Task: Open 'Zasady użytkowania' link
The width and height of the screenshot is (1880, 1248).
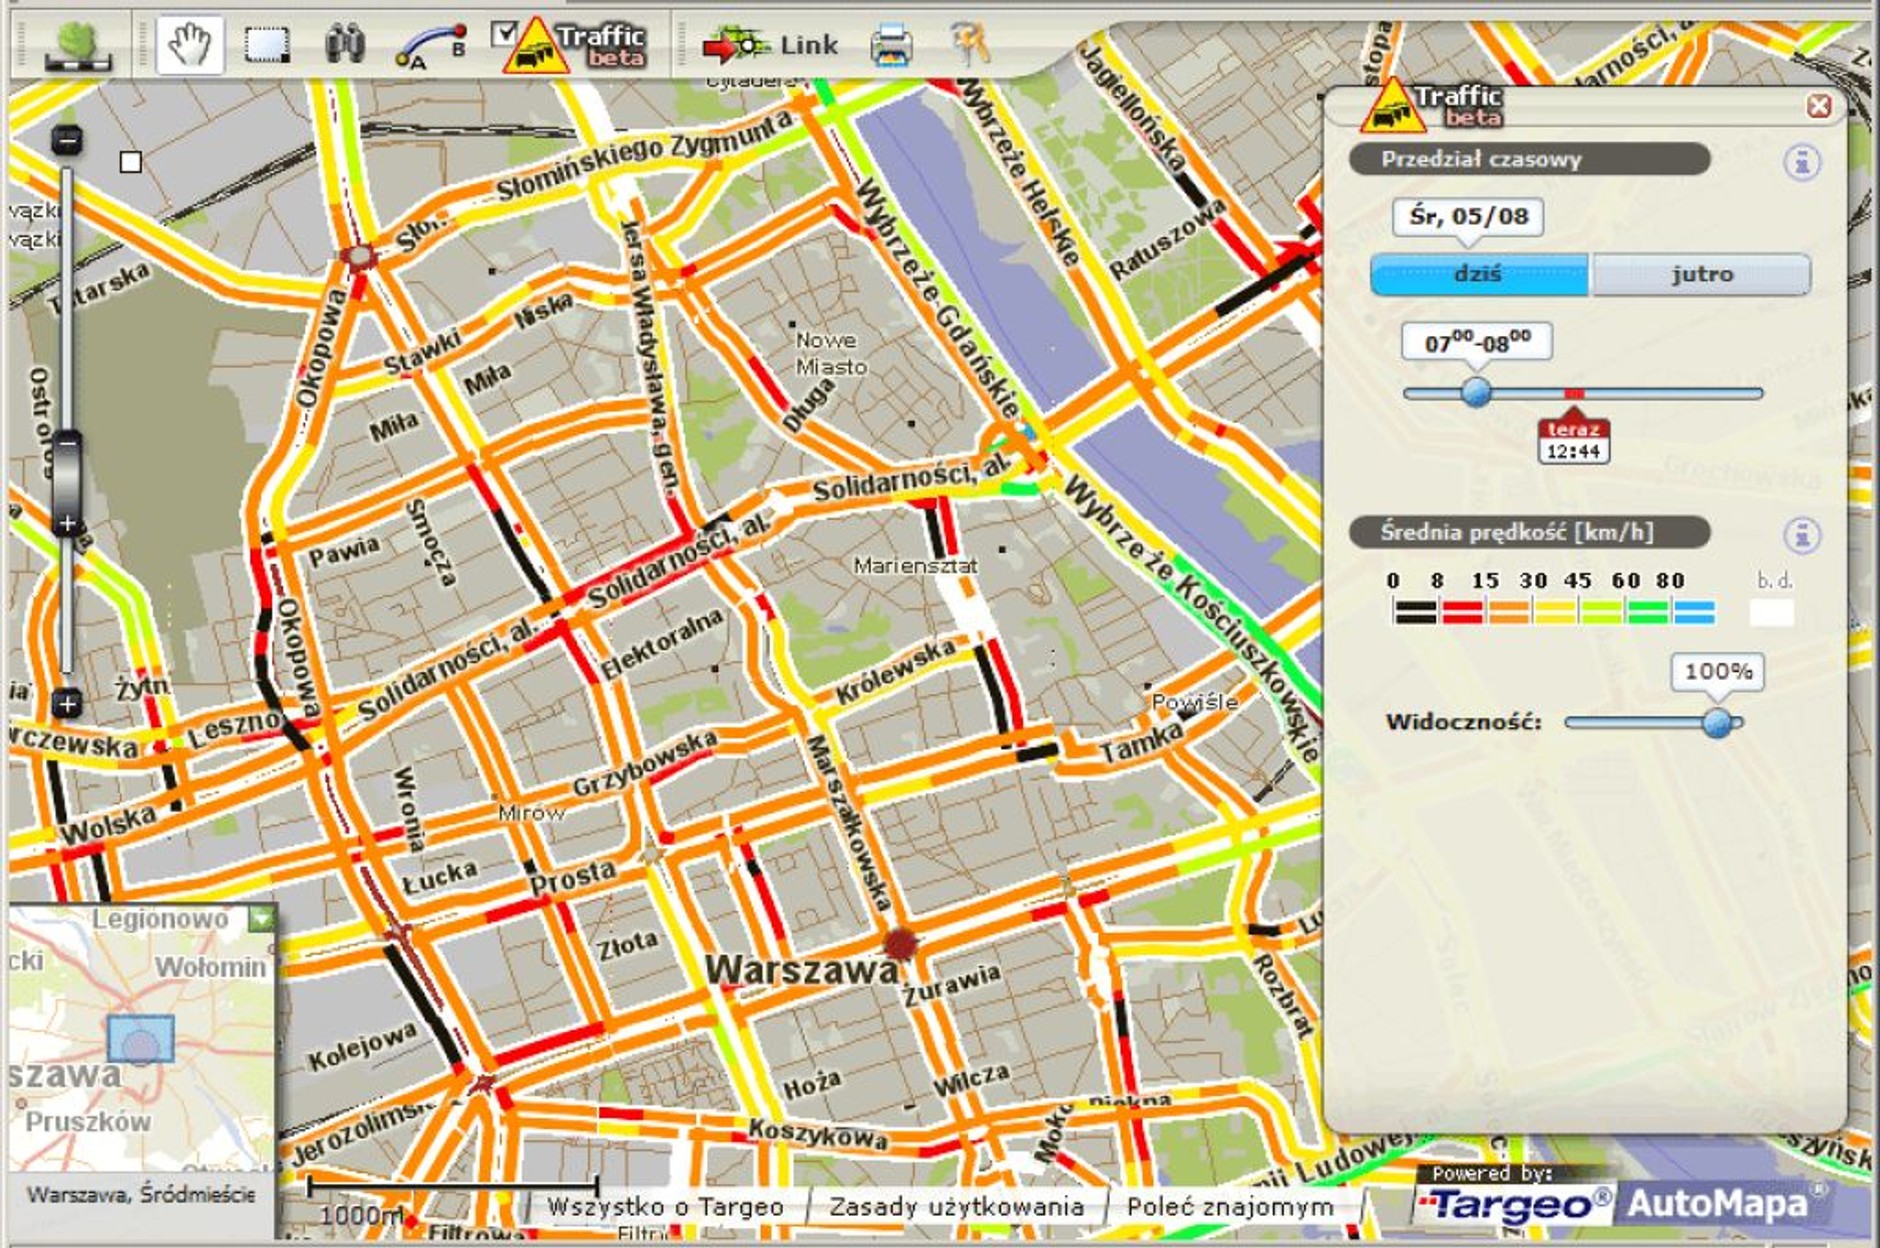Action: (956, 1207)
